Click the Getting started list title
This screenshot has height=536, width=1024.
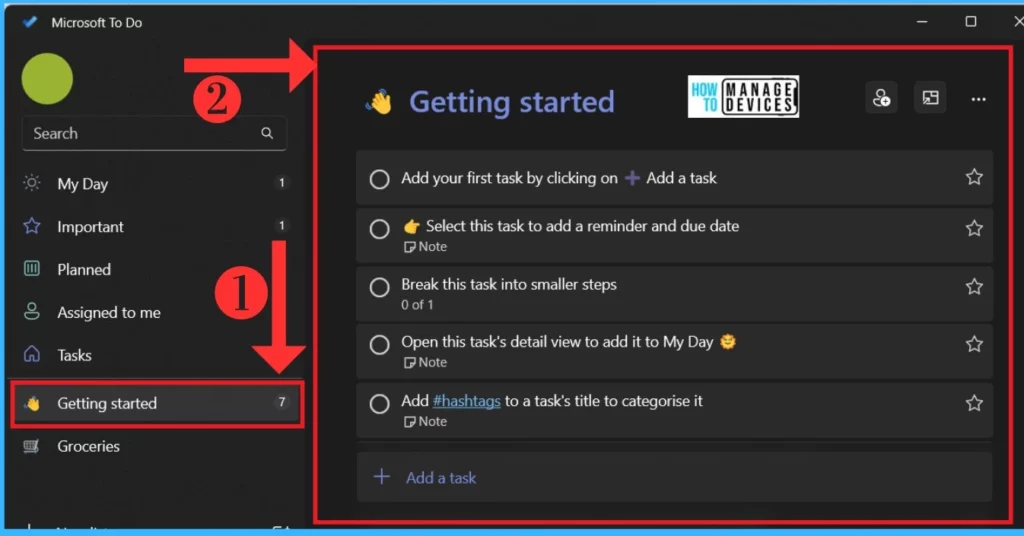tap(511, 102)
